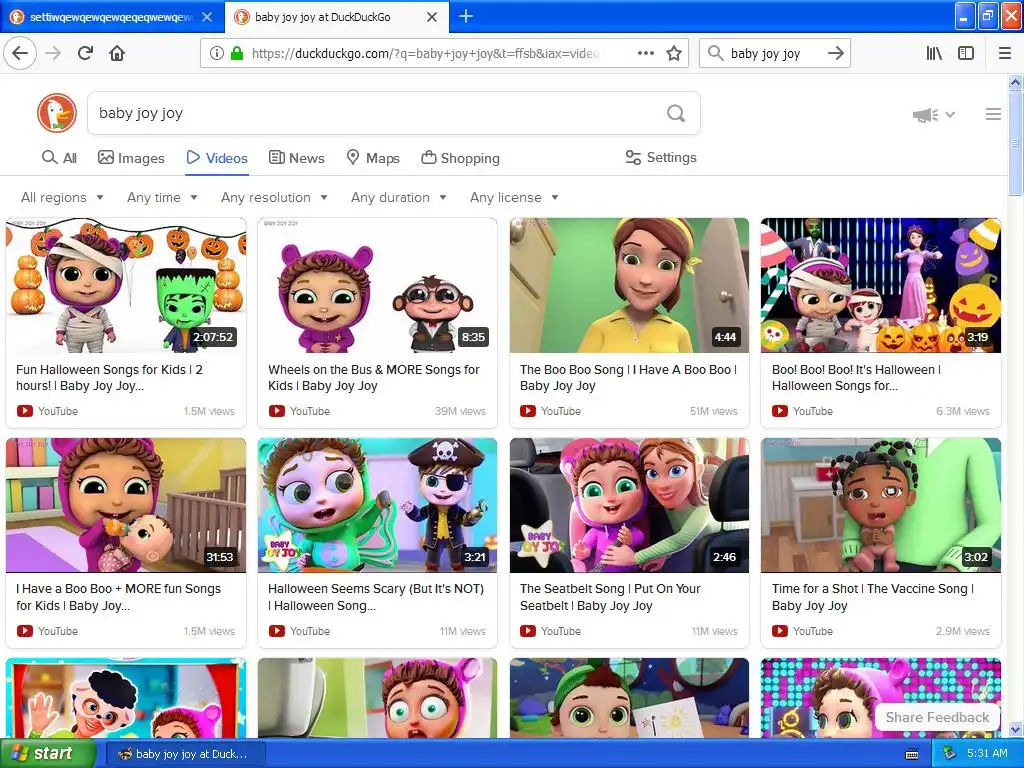
Task: Click the page scrollbar down arrow
Action: click(x=1016, y=730)
